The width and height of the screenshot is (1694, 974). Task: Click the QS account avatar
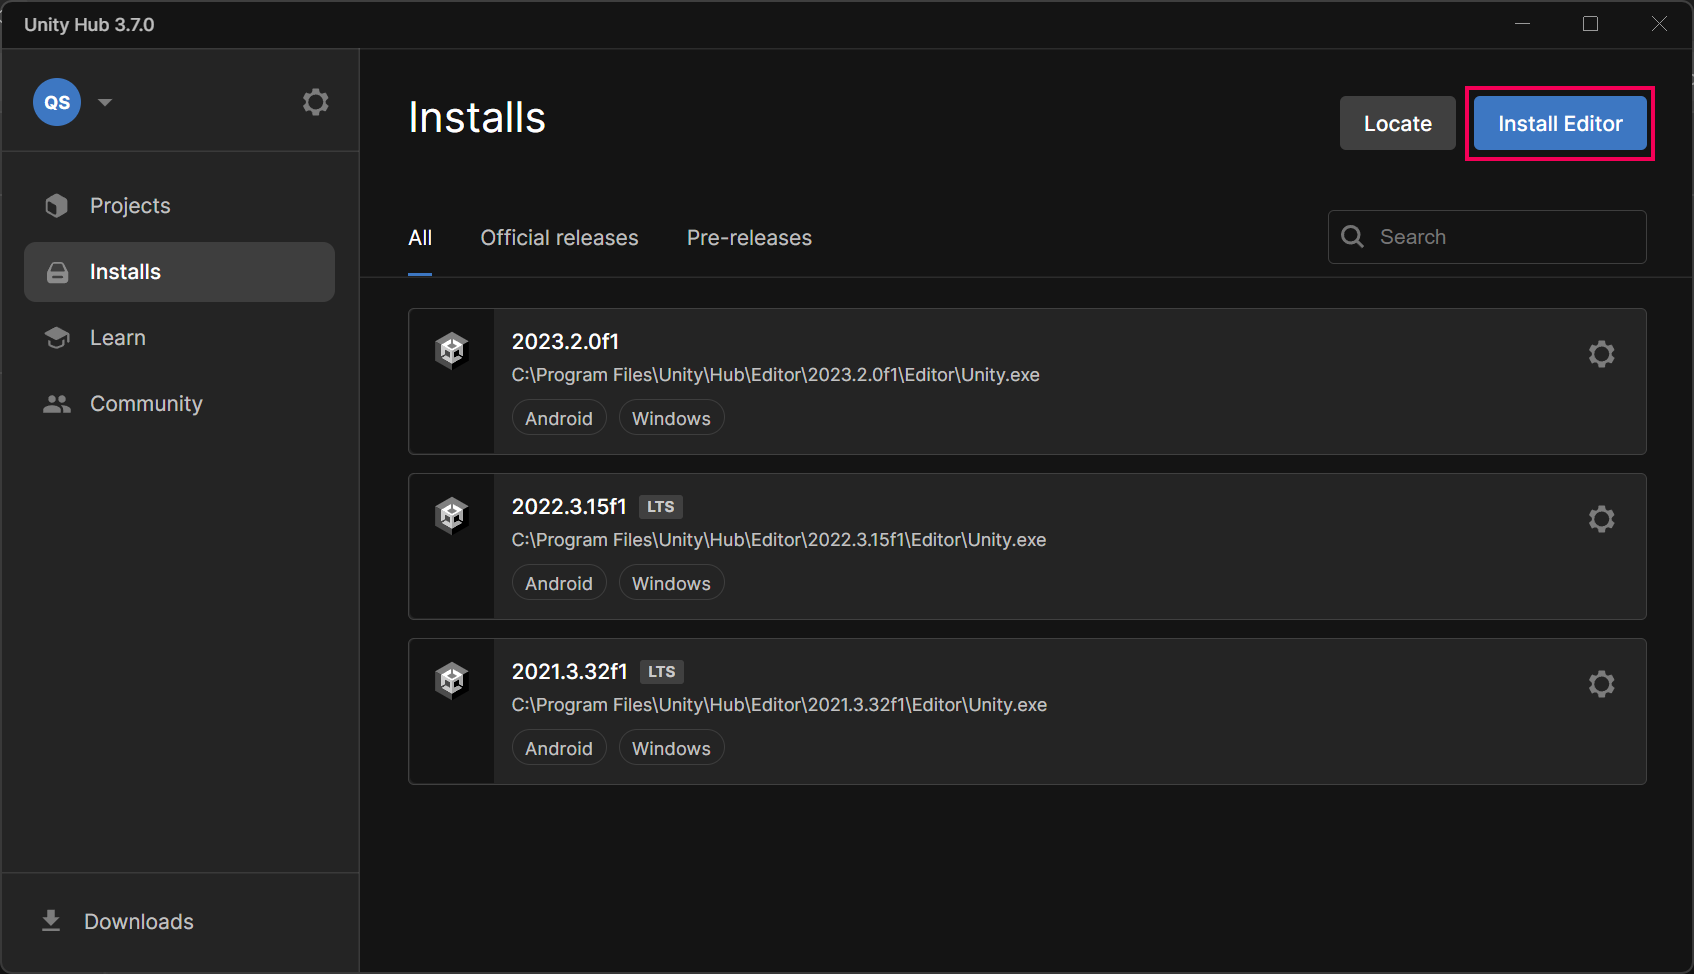(x=57, y=102)
